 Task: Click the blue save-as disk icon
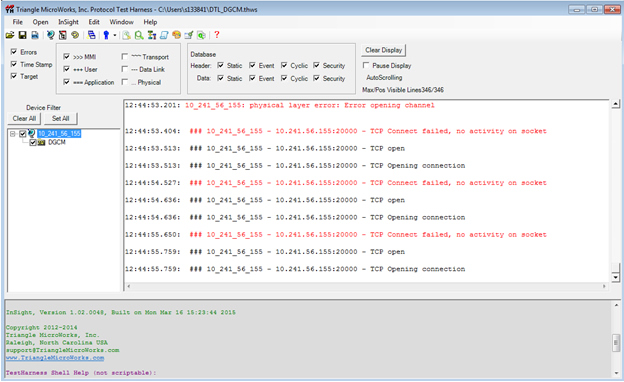point(35,35)
